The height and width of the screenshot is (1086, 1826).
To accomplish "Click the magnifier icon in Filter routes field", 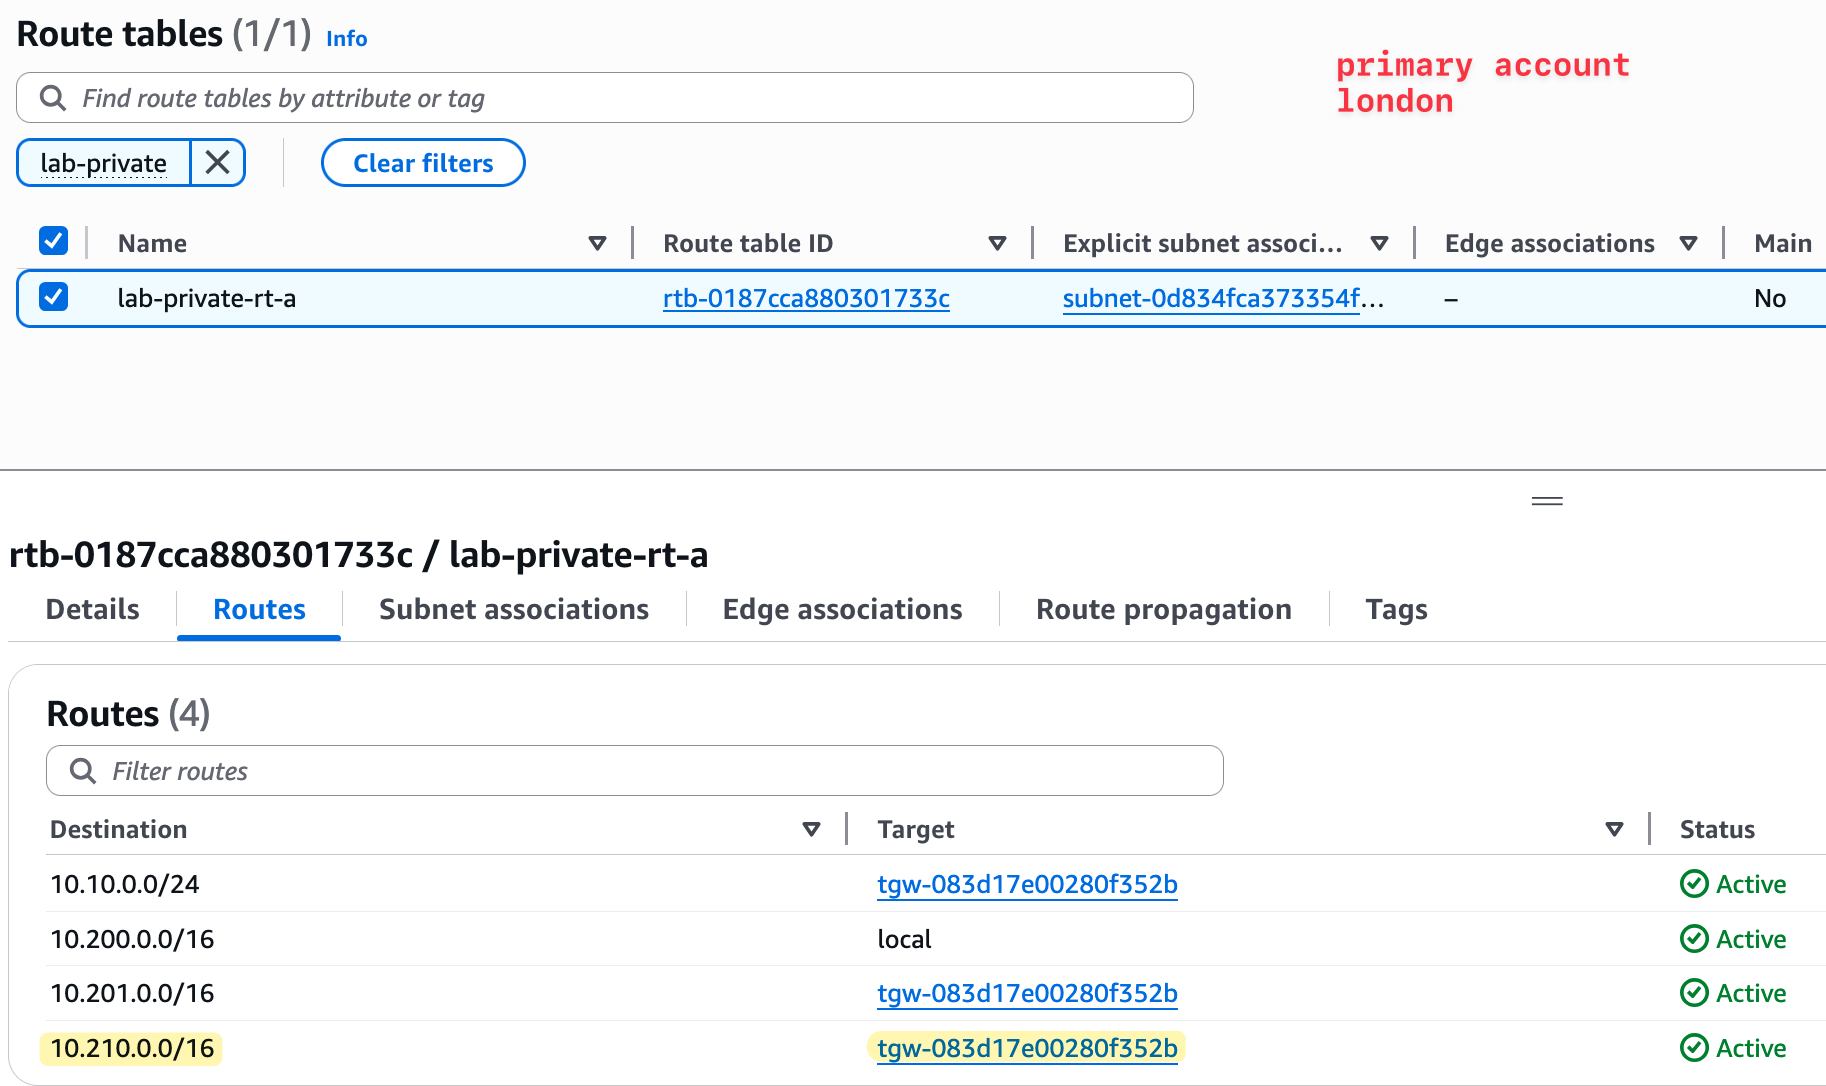I will [82, 770].
